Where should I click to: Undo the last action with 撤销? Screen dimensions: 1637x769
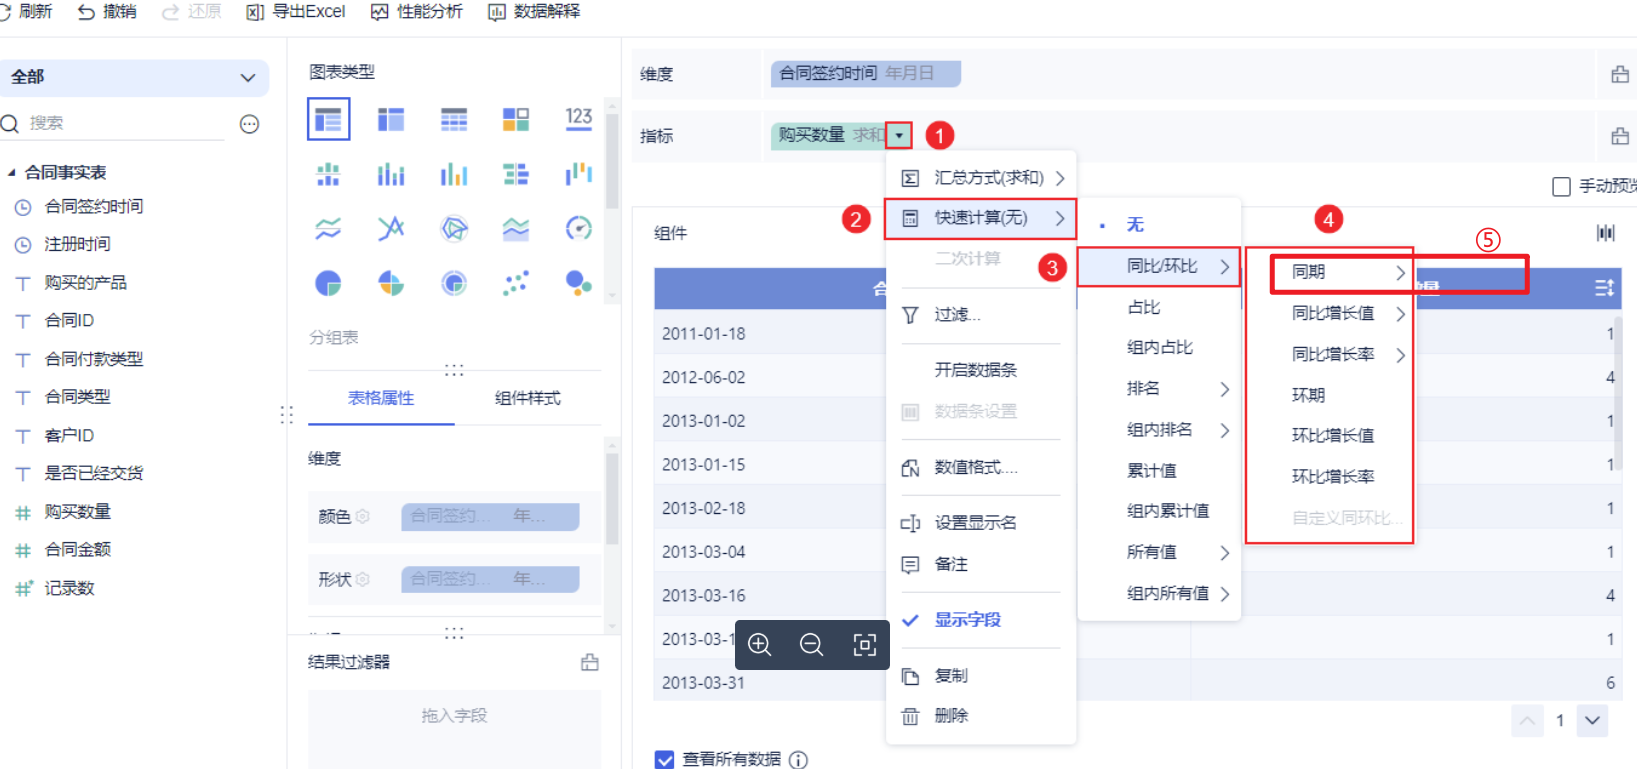107,12
